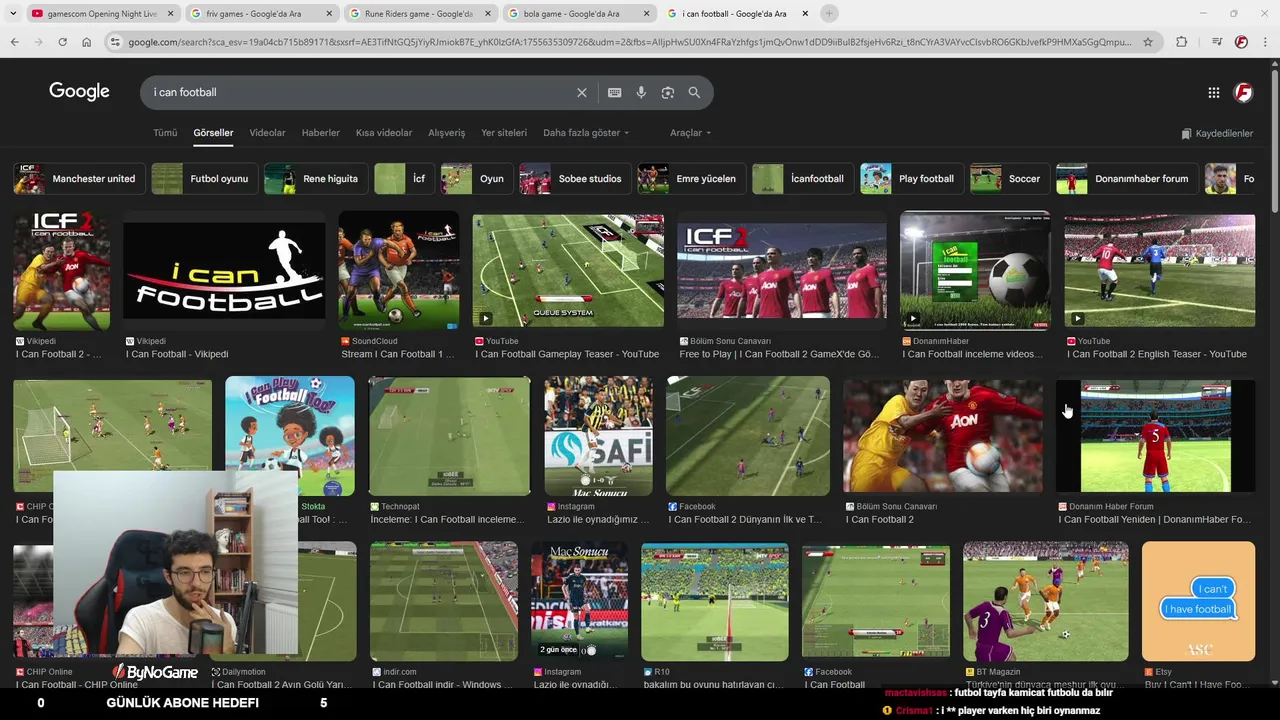The image size is (1280, 720).
Task: Filter by 'Manchester united' chip
Action: pos(79,179)
